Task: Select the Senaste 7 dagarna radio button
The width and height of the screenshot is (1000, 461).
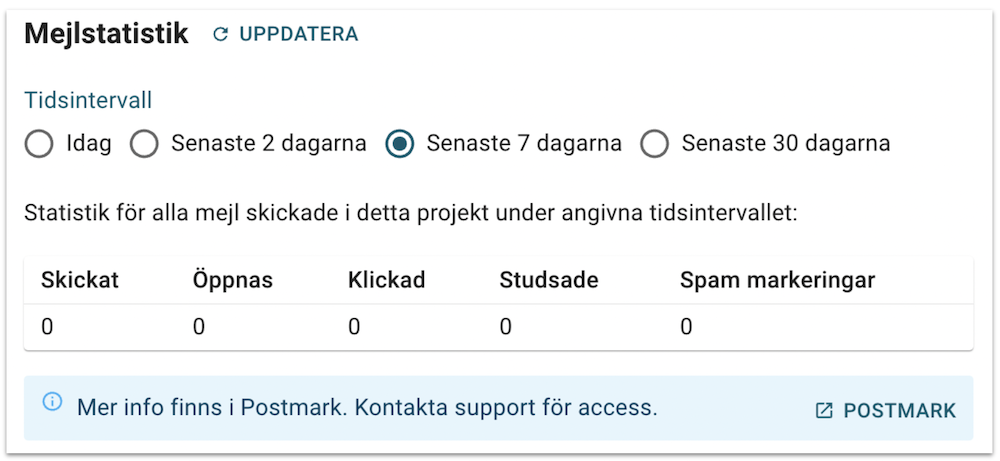Action: (x=400, y=144)
